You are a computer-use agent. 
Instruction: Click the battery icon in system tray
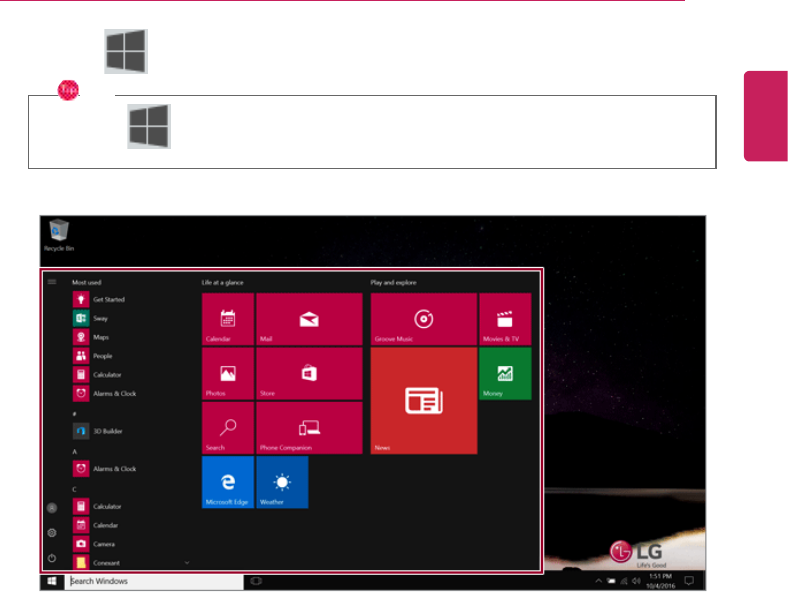point(611,581)
